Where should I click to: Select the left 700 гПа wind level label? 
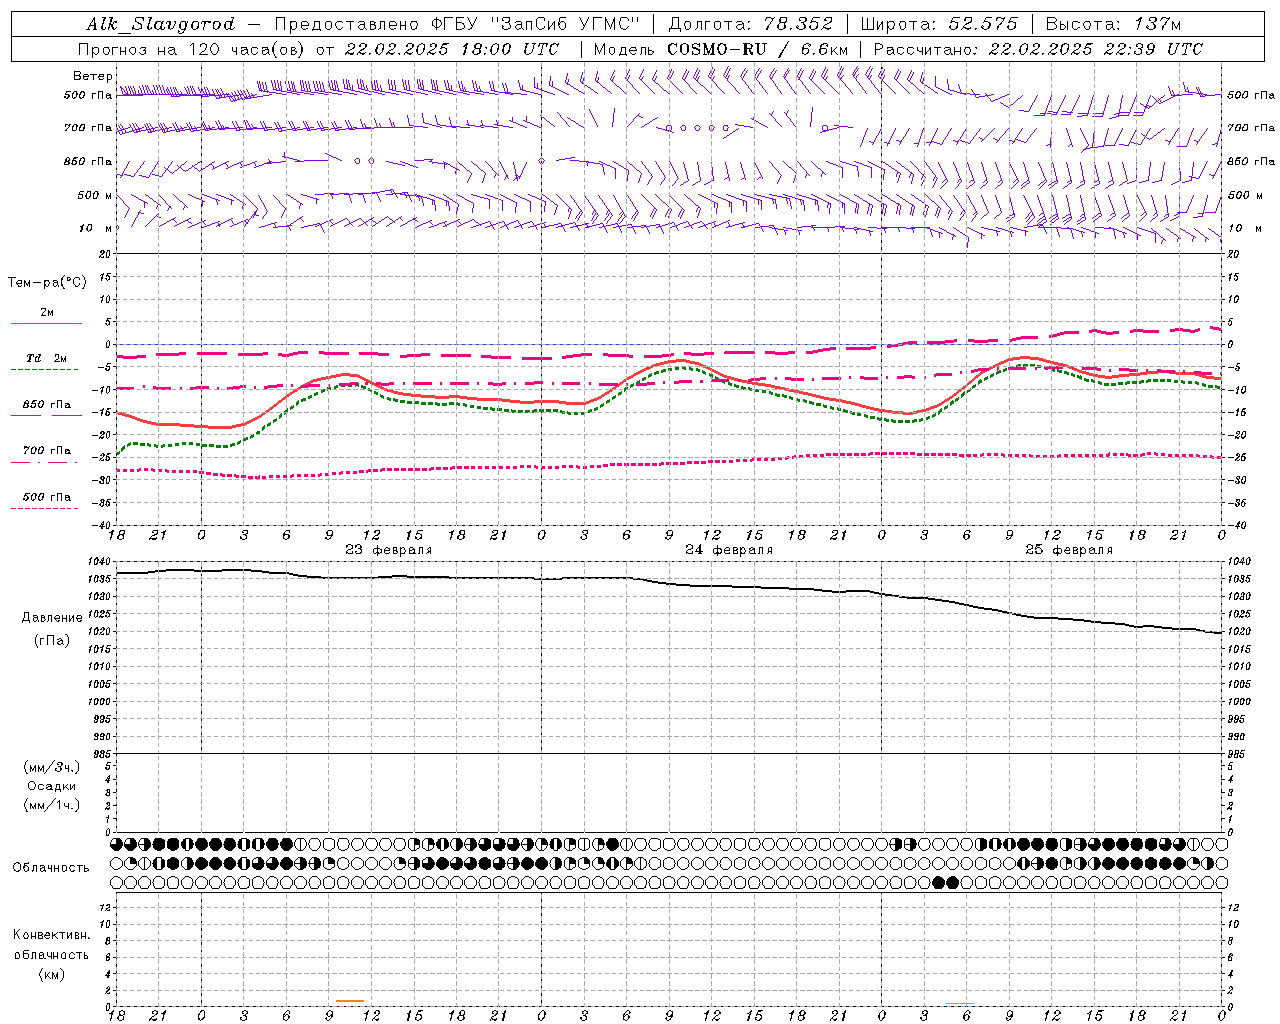click(x=88, y=128)
